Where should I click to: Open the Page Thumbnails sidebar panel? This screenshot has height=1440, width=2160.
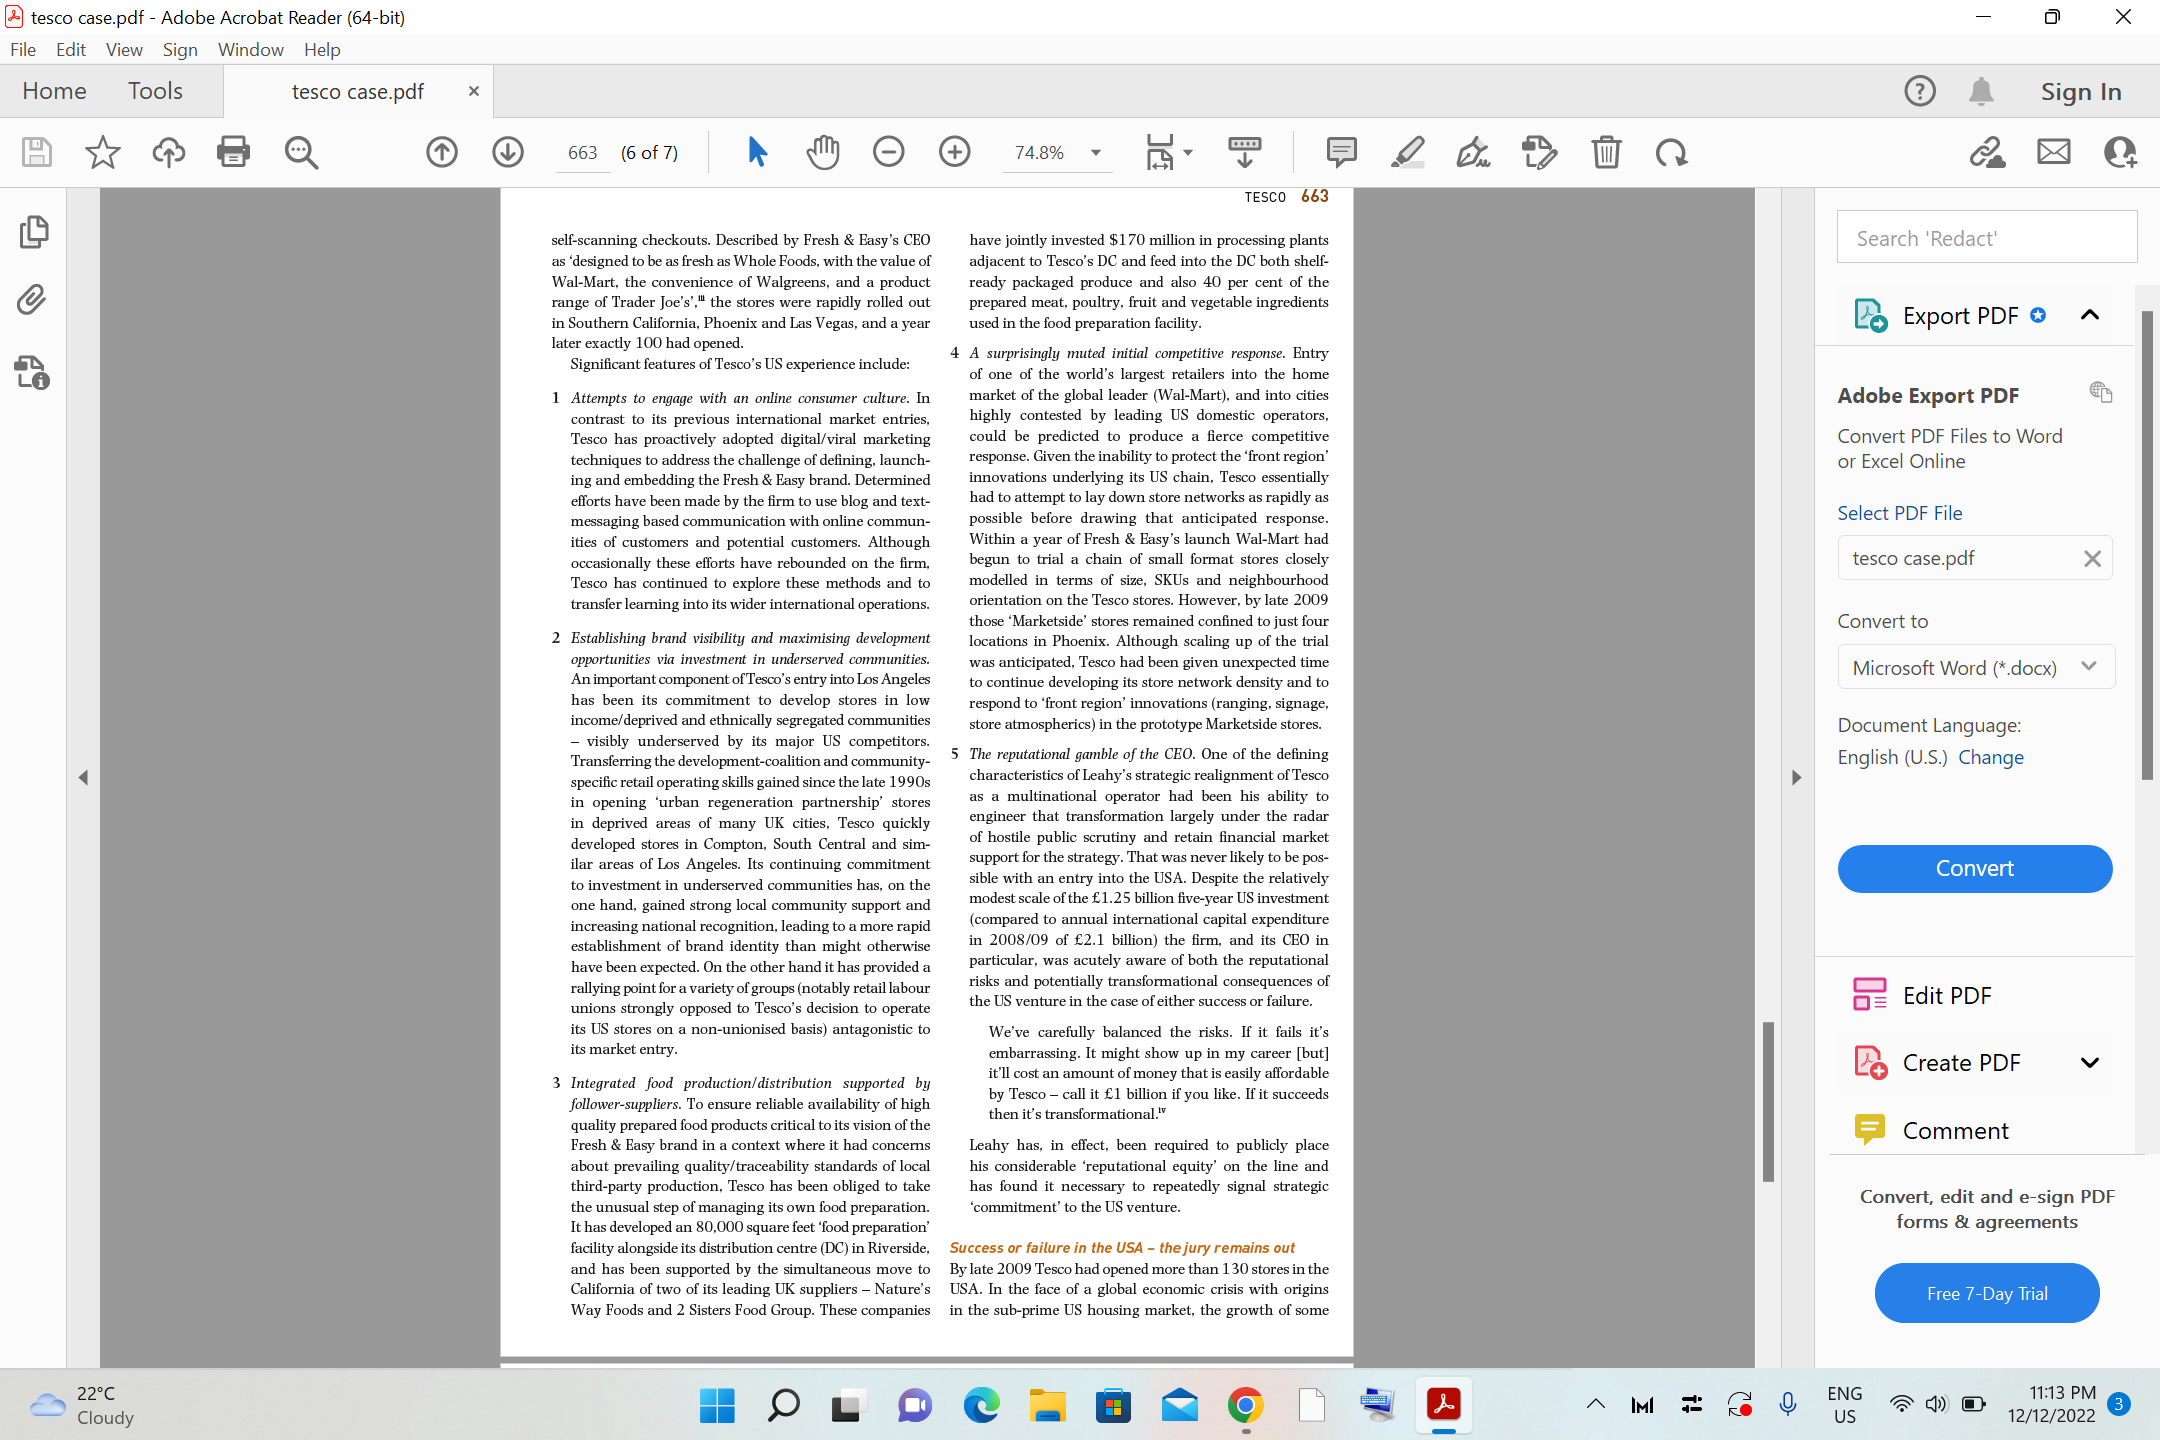[33, 232]
